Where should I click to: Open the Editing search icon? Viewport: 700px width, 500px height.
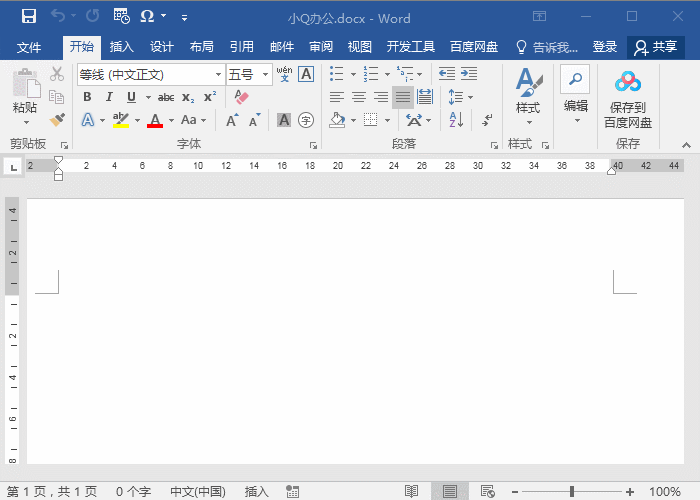tap(575, 79)
